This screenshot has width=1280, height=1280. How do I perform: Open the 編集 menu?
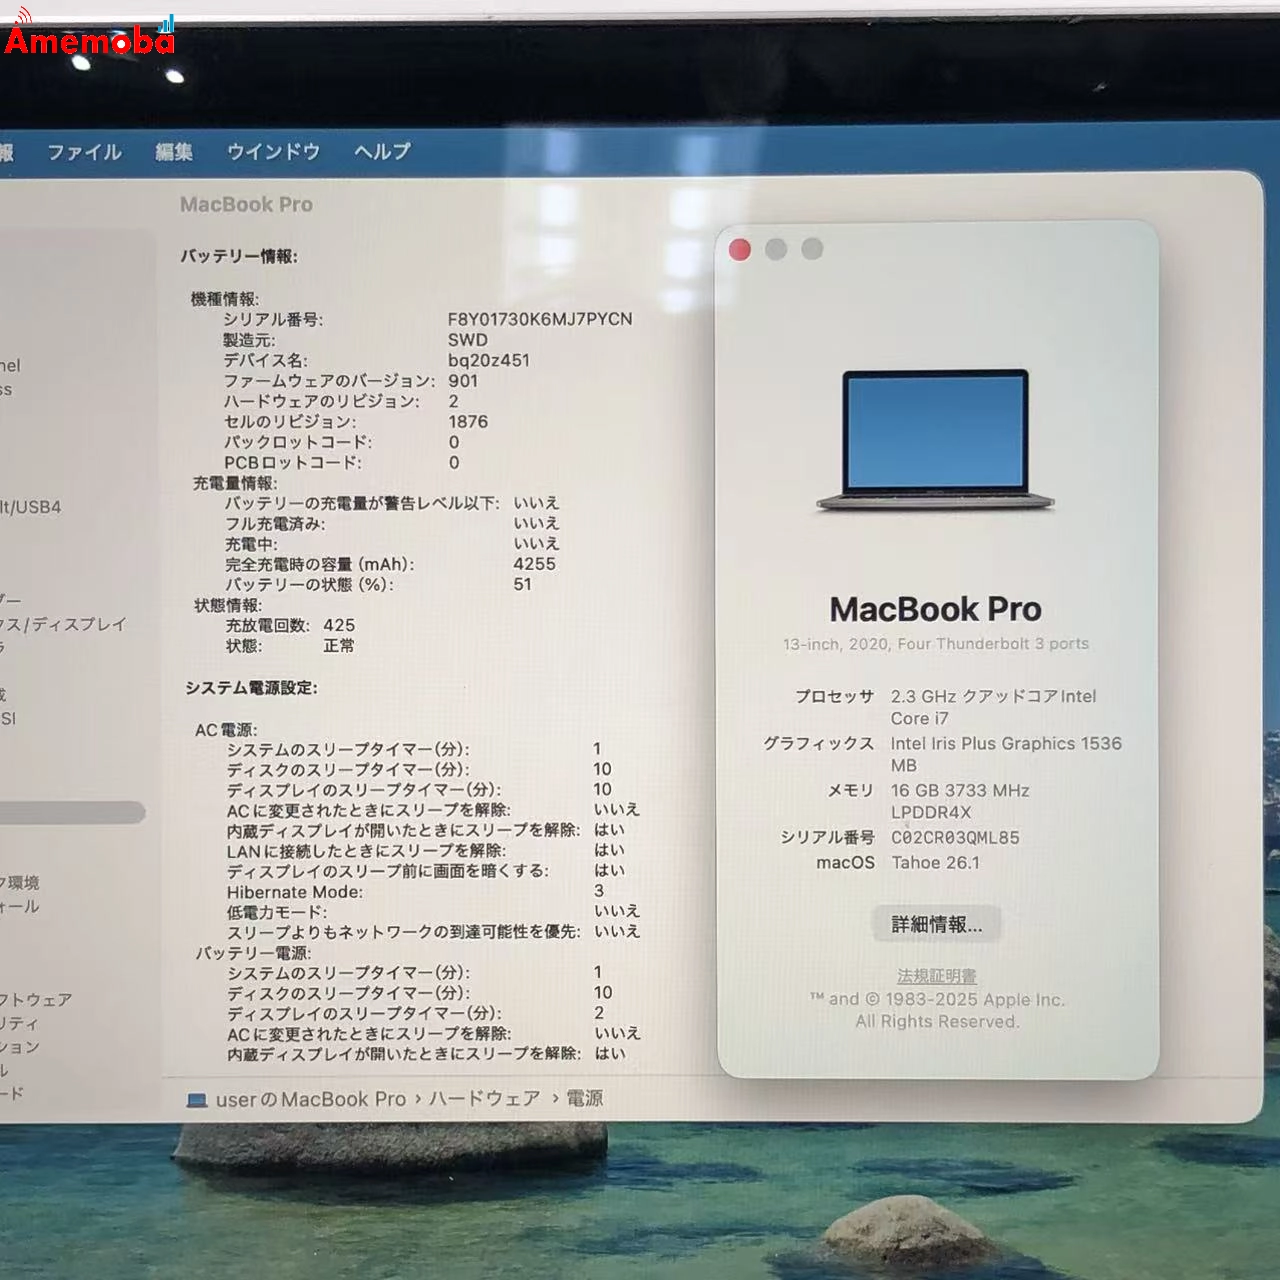click(x=174, y=152)
